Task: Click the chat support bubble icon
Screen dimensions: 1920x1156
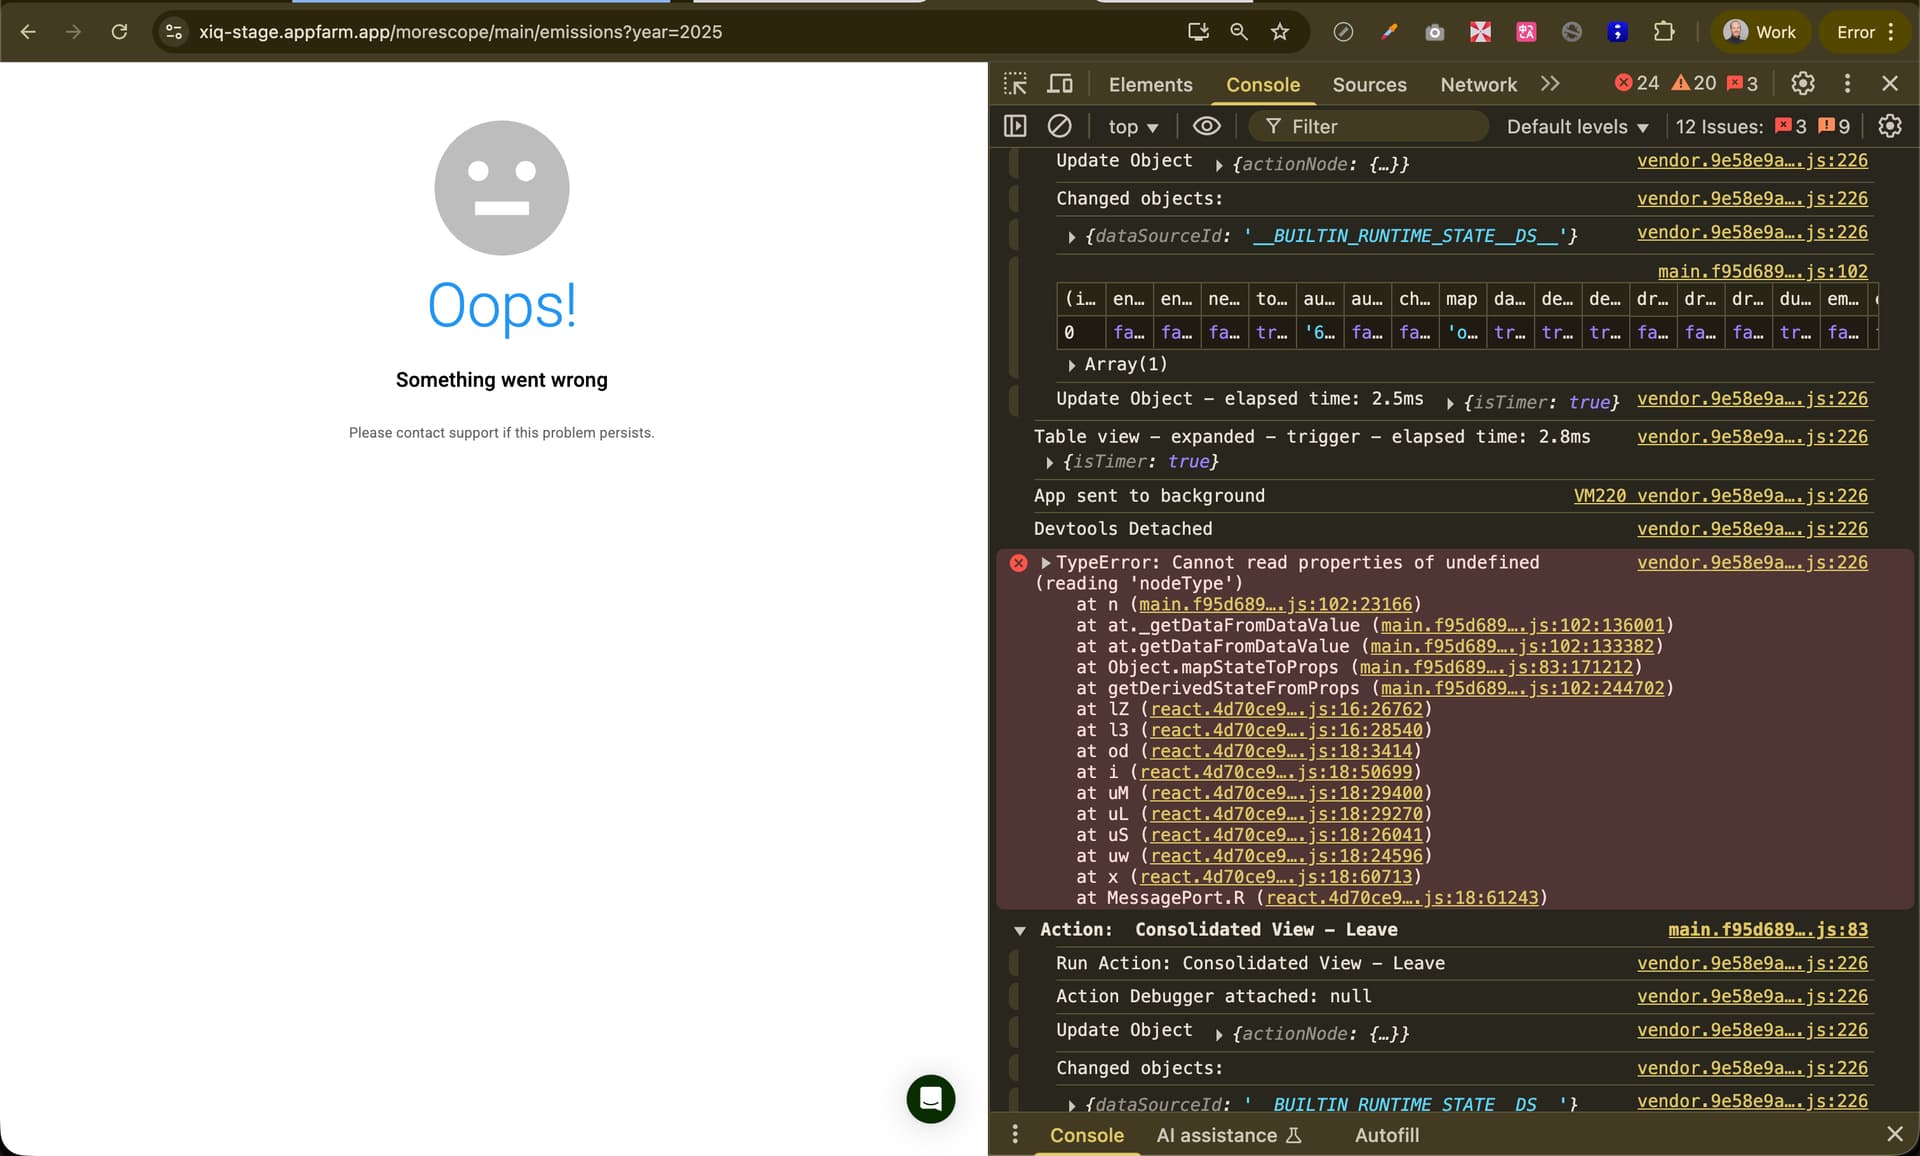Action: click(x=930, y=1099)
